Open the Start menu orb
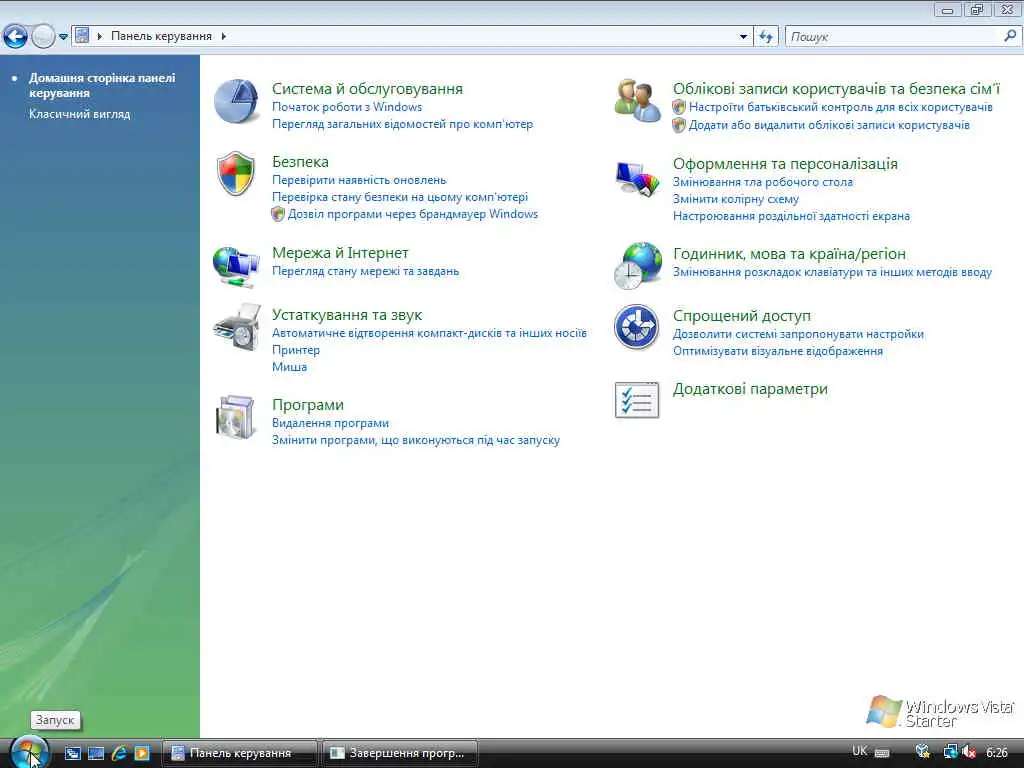Image resolution: width=1024 pixels, height=768 pixels. click(x=29, y=752)
